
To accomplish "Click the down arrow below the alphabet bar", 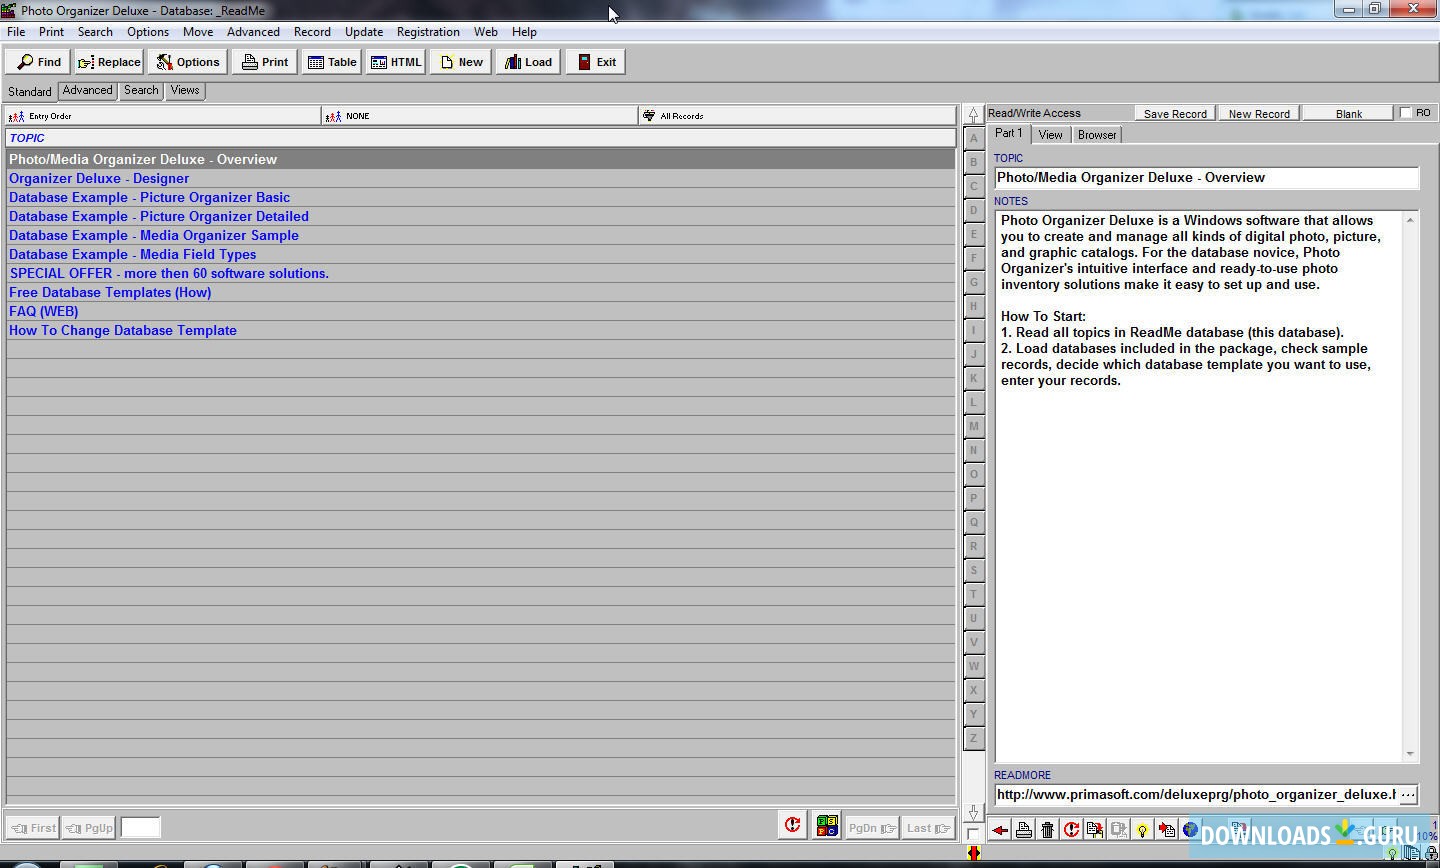I will (973, 813).
